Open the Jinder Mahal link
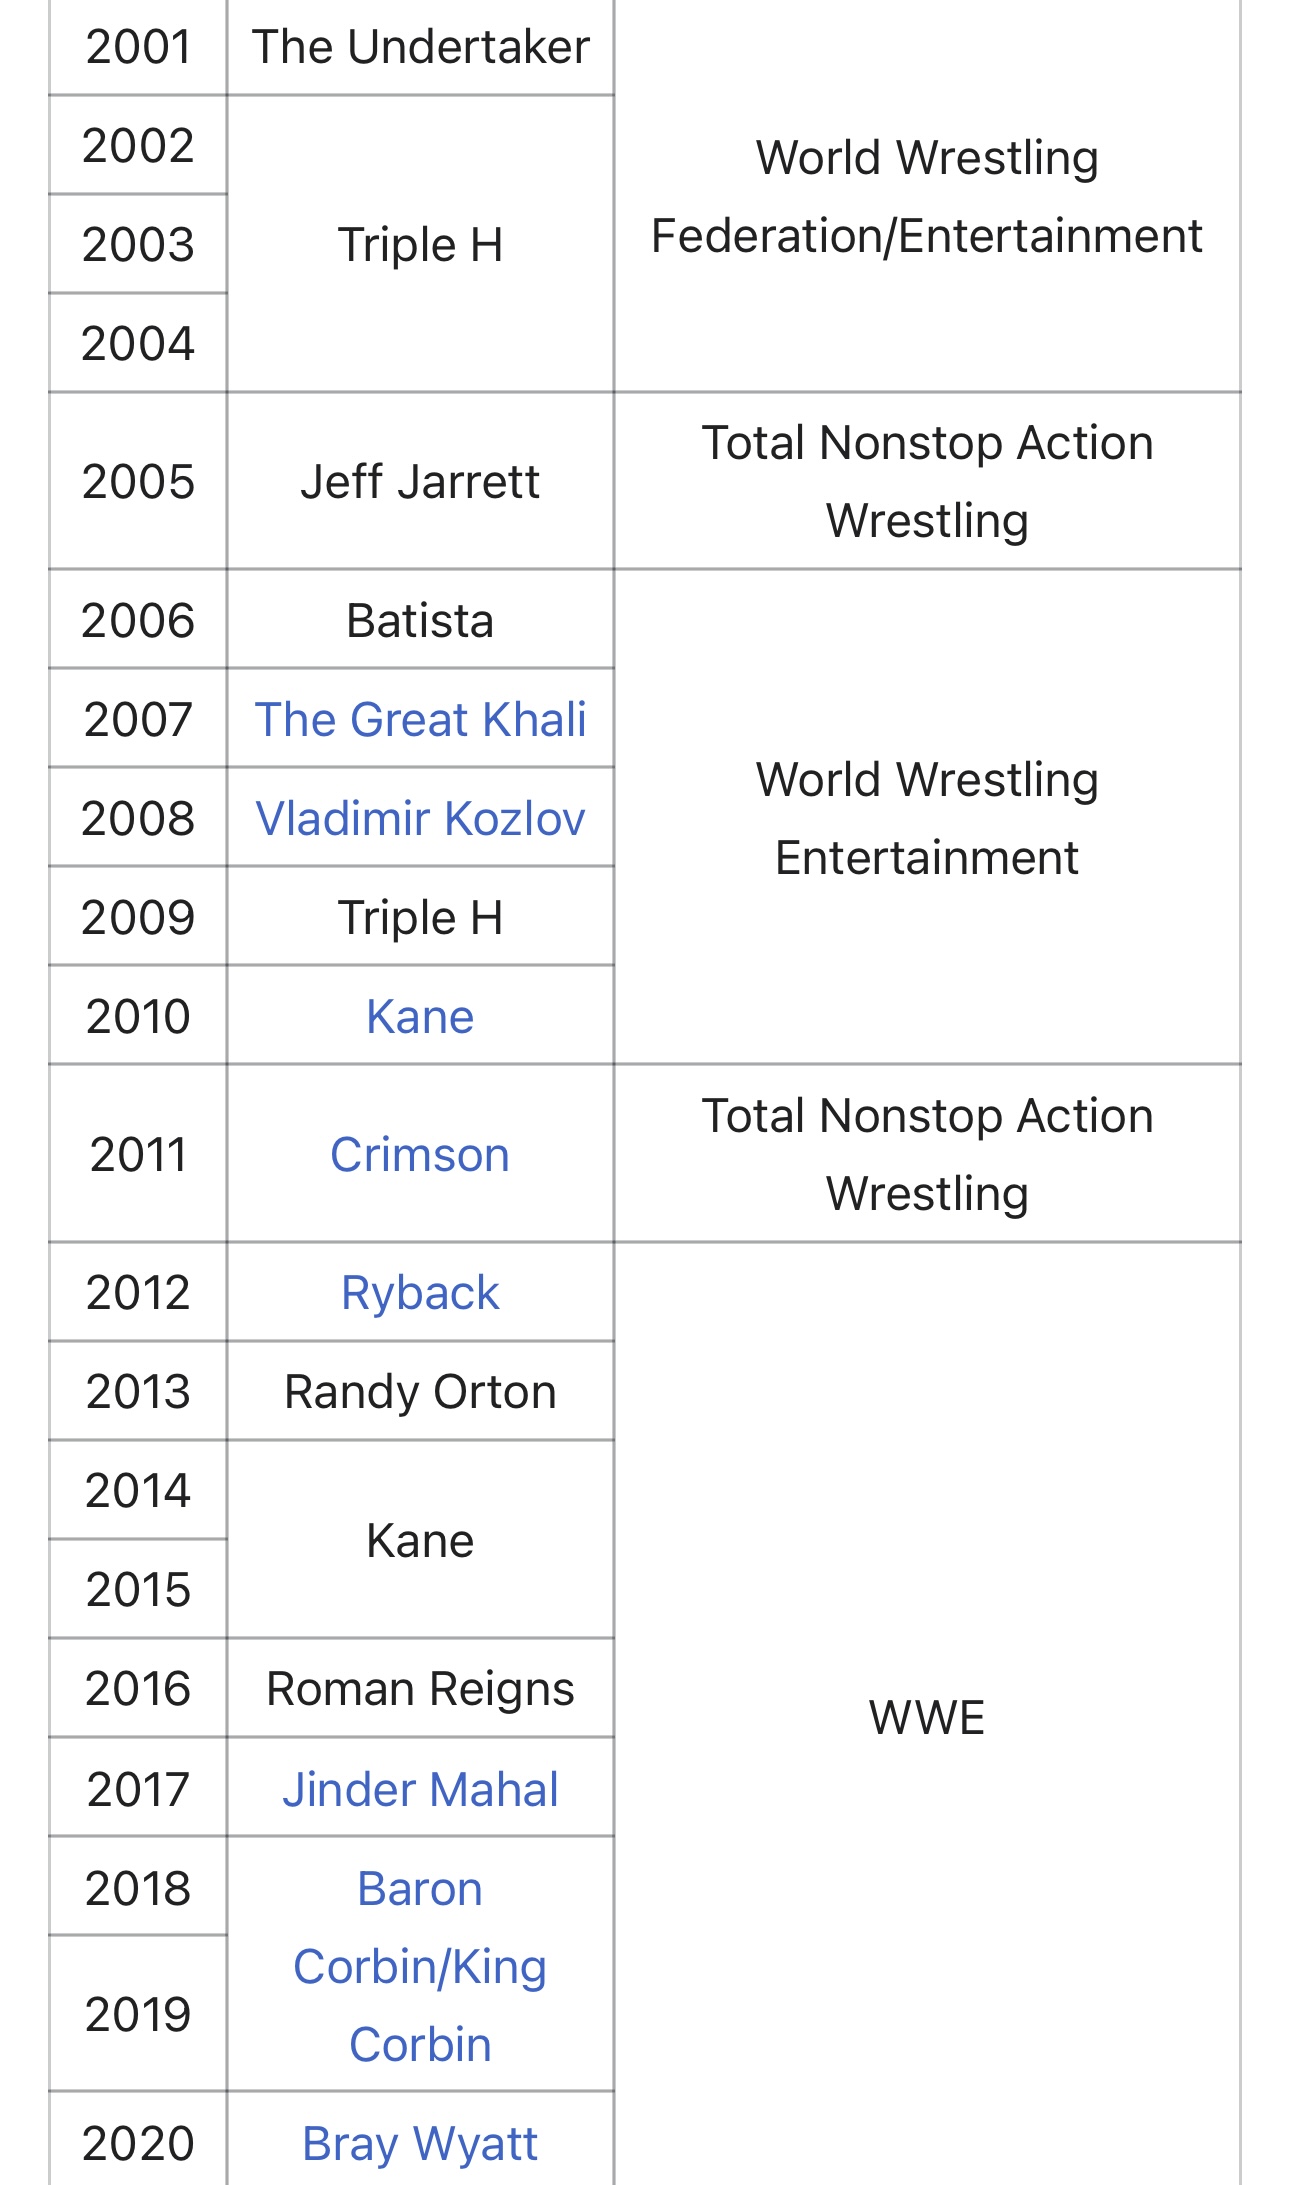 (420, 1789)
